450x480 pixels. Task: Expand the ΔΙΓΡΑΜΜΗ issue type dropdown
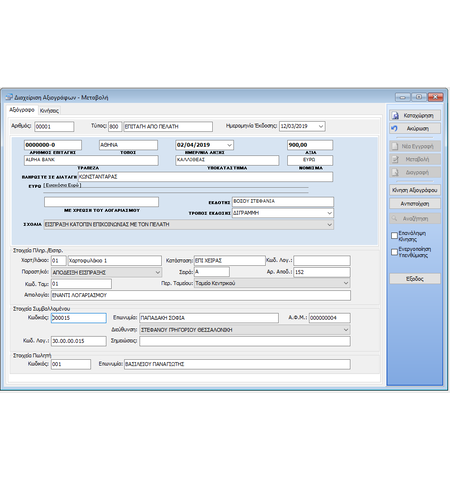(329, 213)
